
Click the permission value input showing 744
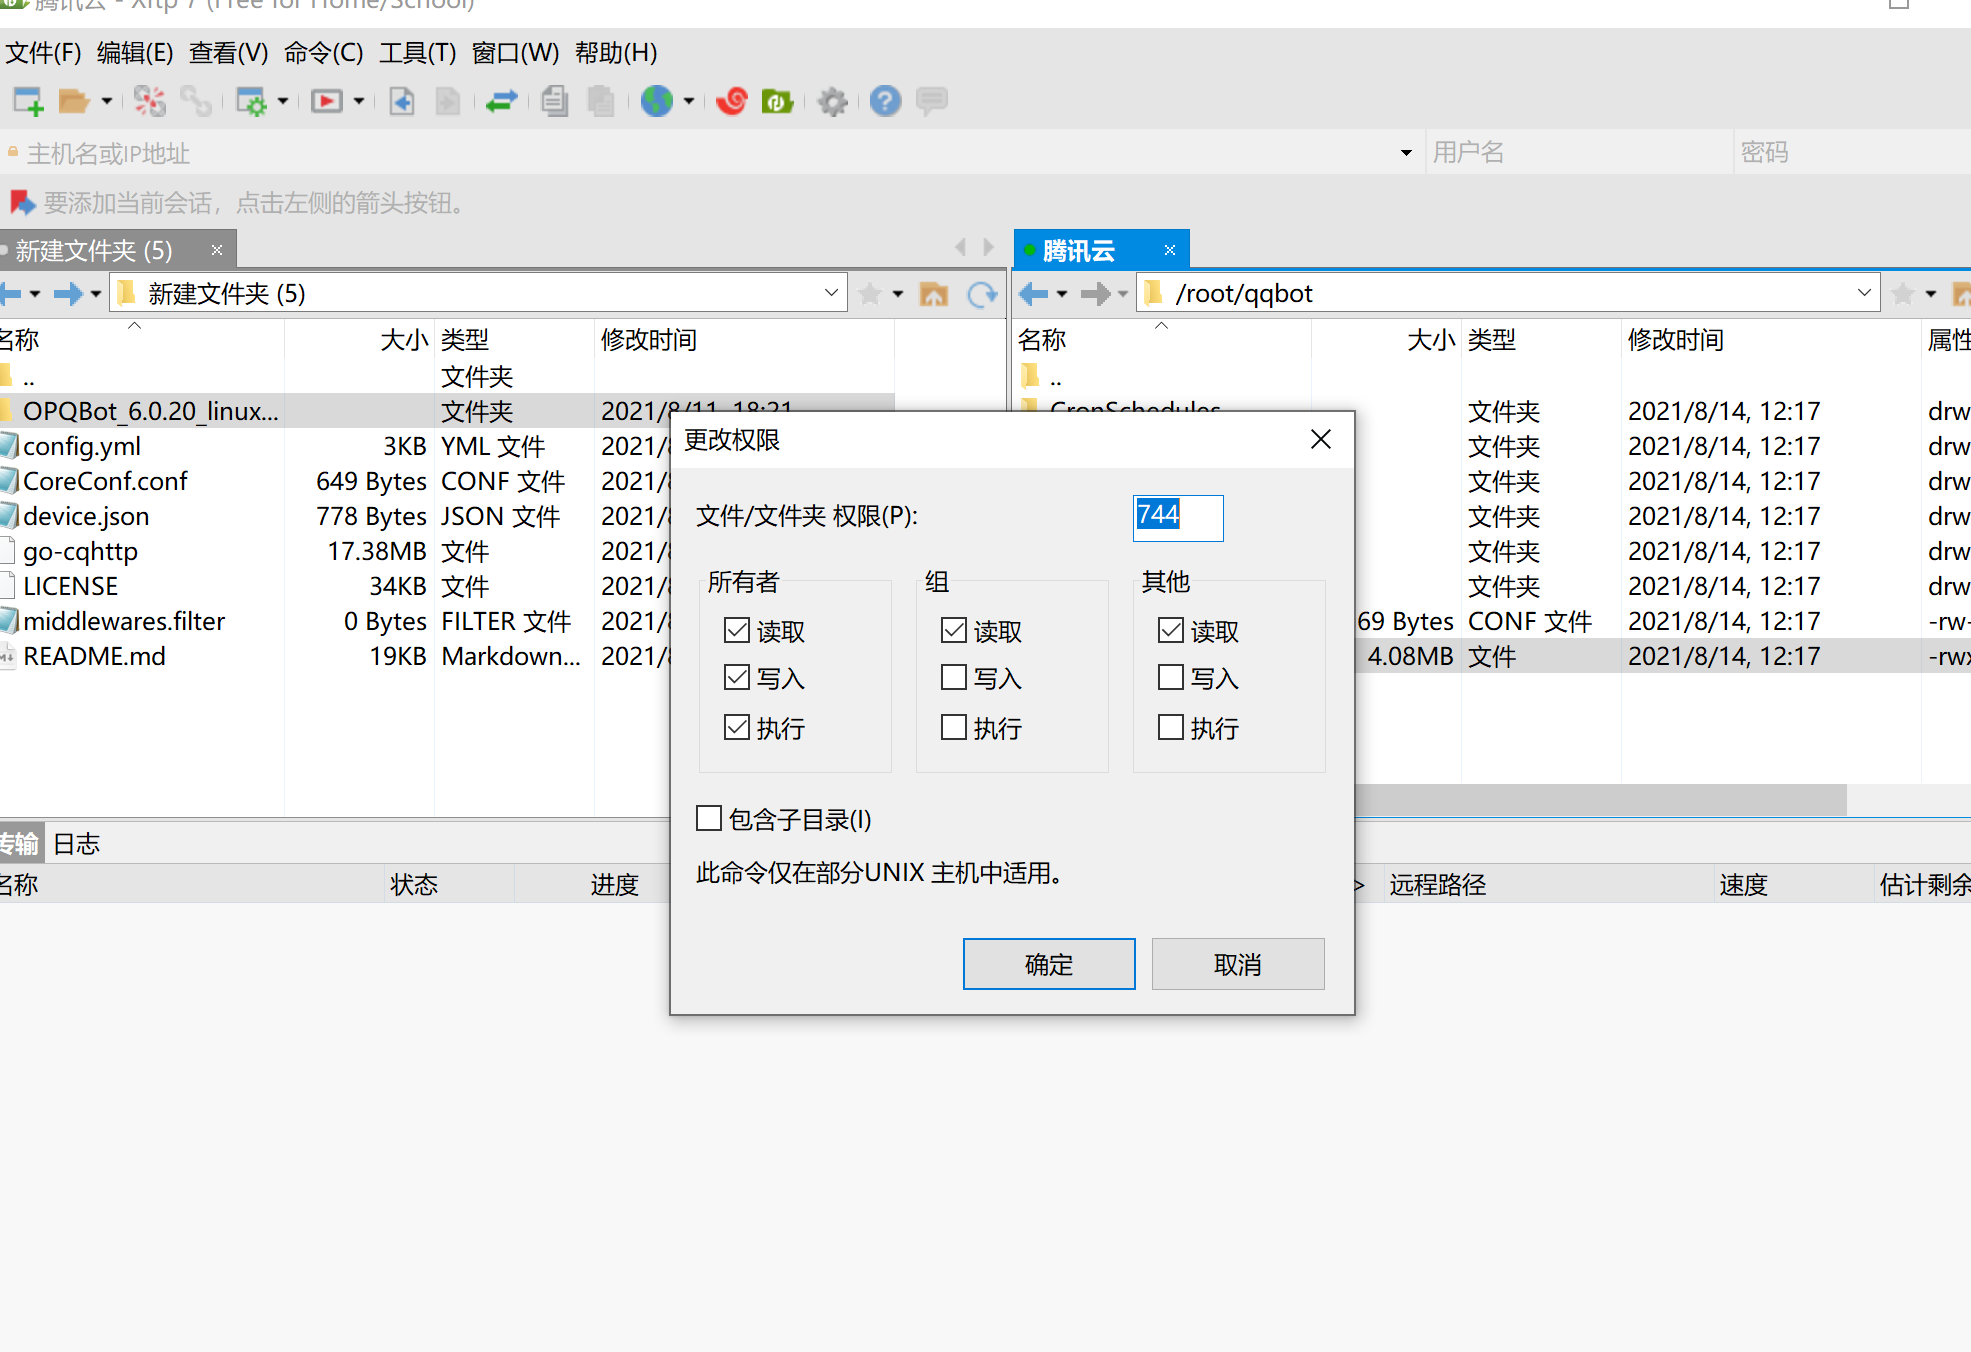coord(1177,517)
